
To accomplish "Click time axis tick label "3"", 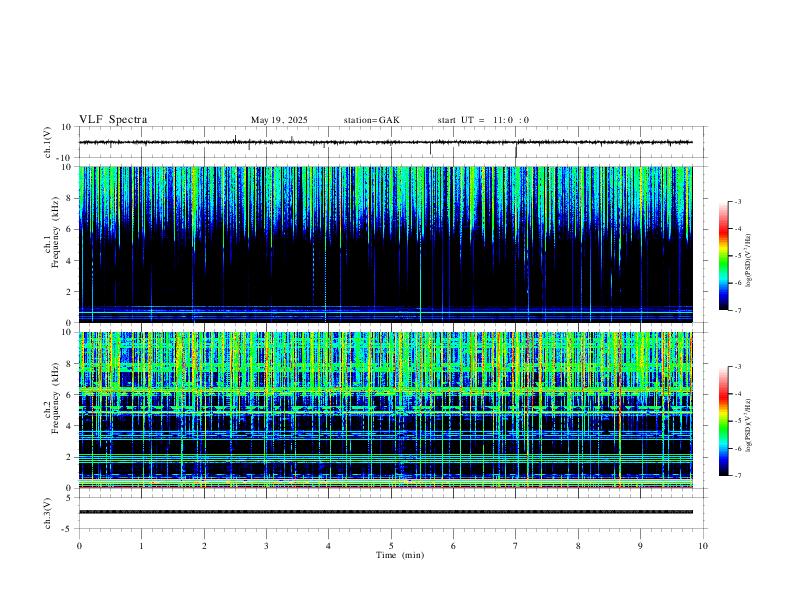I will pyautogui.click(x=266, y=546).
